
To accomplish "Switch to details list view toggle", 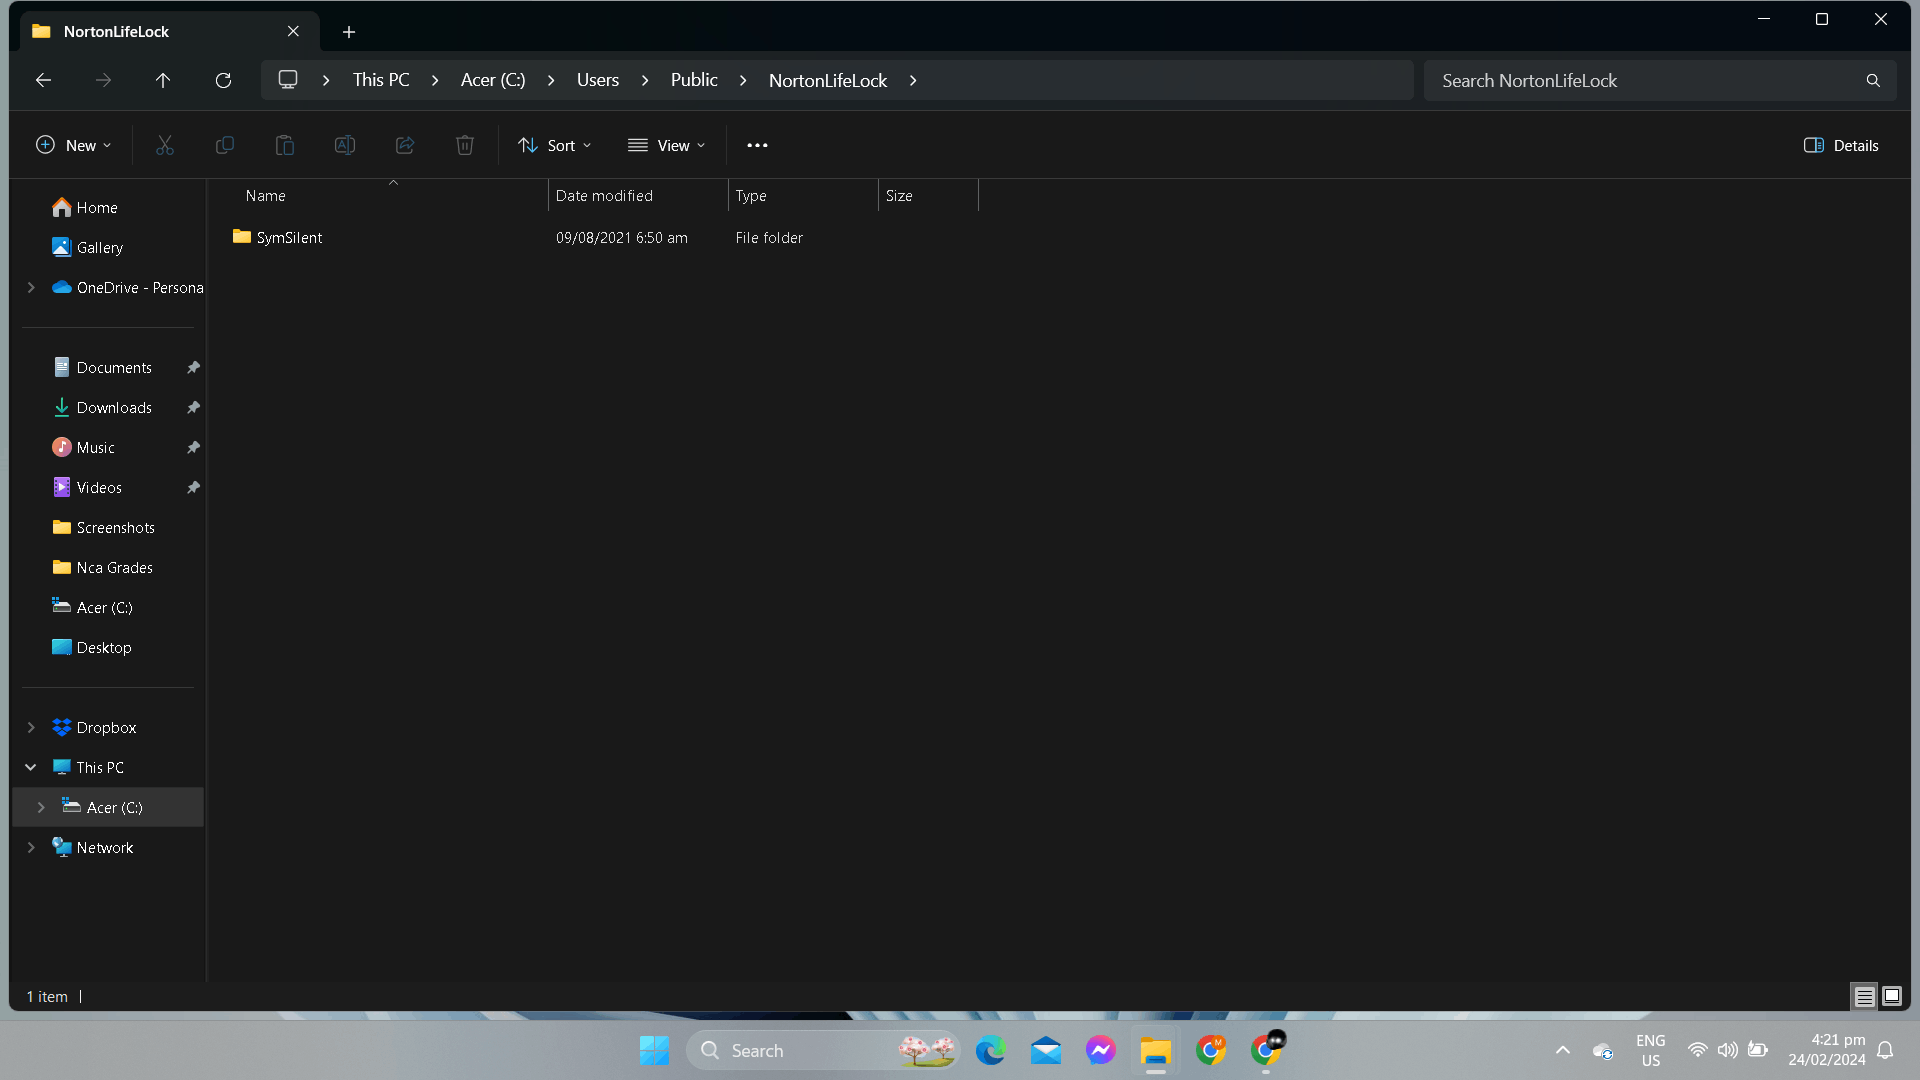I will [1864, 996].
